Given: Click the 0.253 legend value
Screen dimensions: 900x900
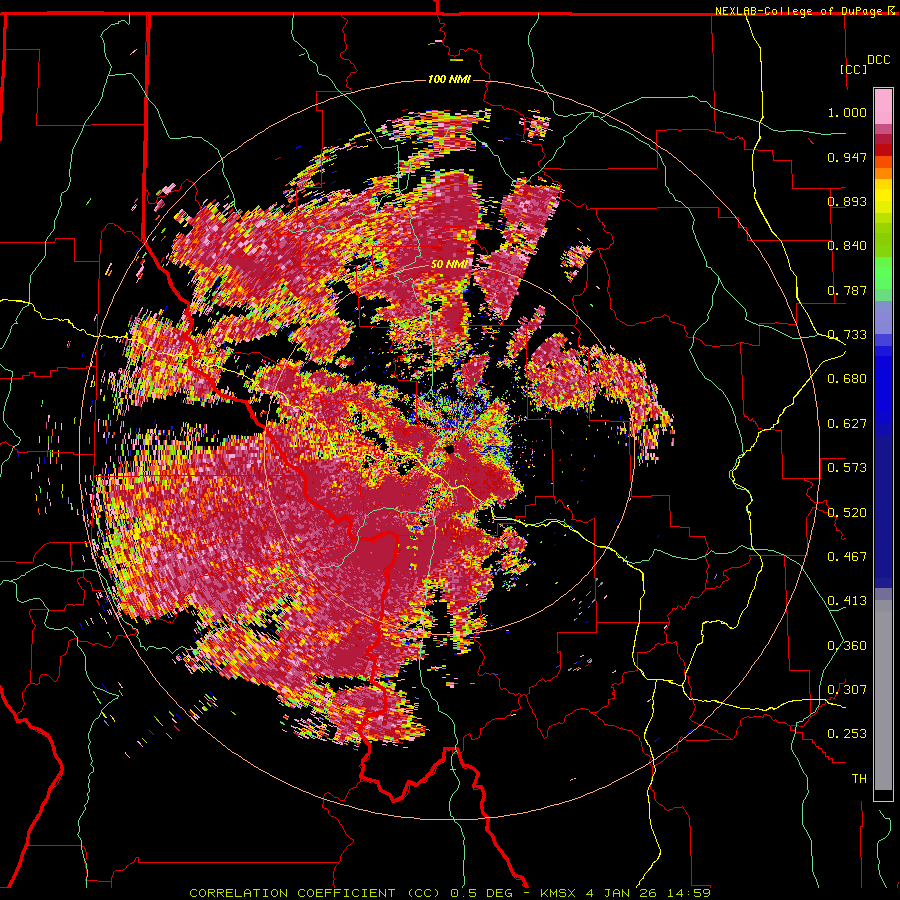Looking at the screenshot, I should click(x=847, y=734).
